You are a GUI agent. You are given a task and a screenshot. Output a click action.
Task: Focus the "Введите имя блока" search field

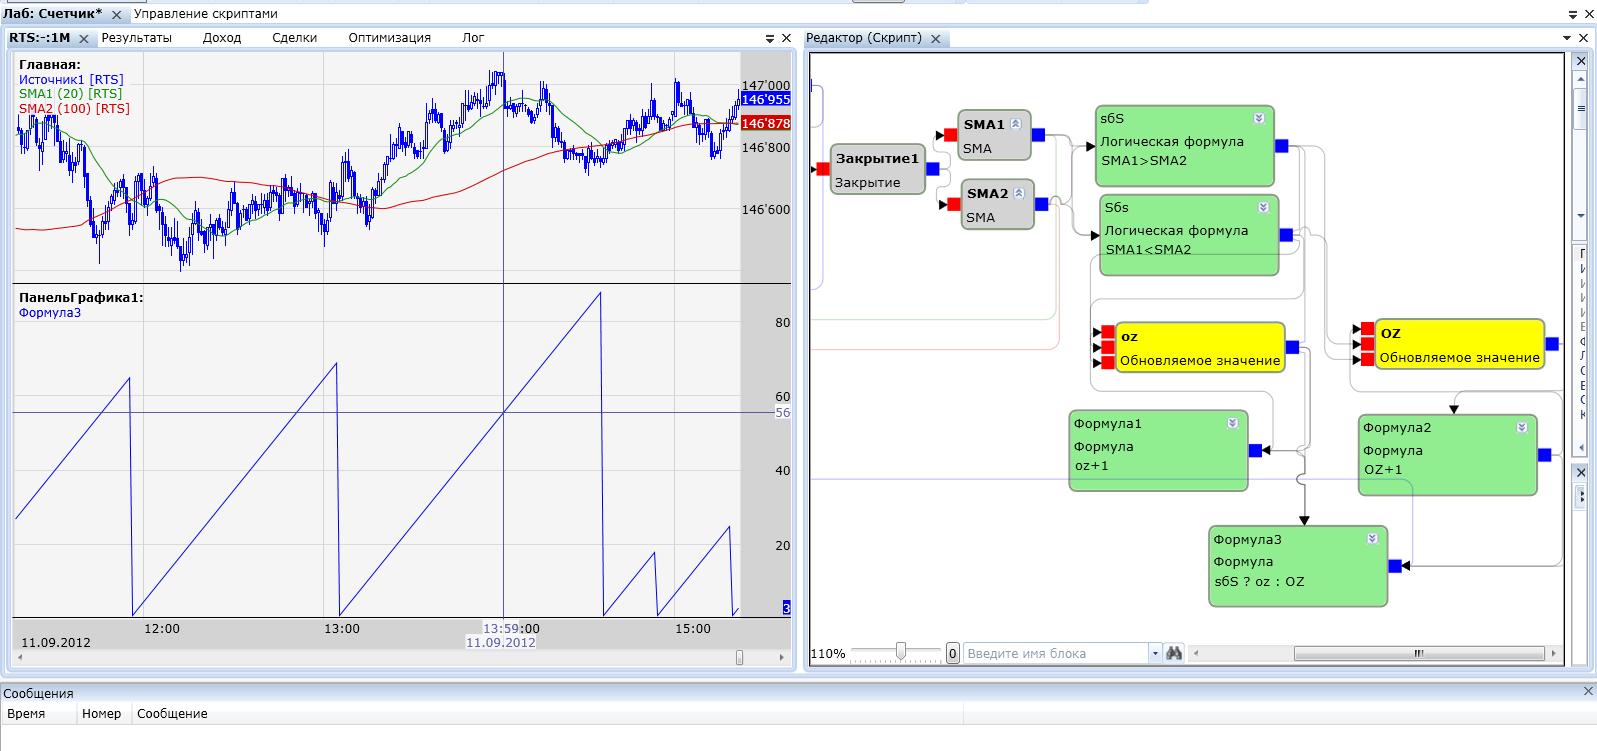(1055, 653)
